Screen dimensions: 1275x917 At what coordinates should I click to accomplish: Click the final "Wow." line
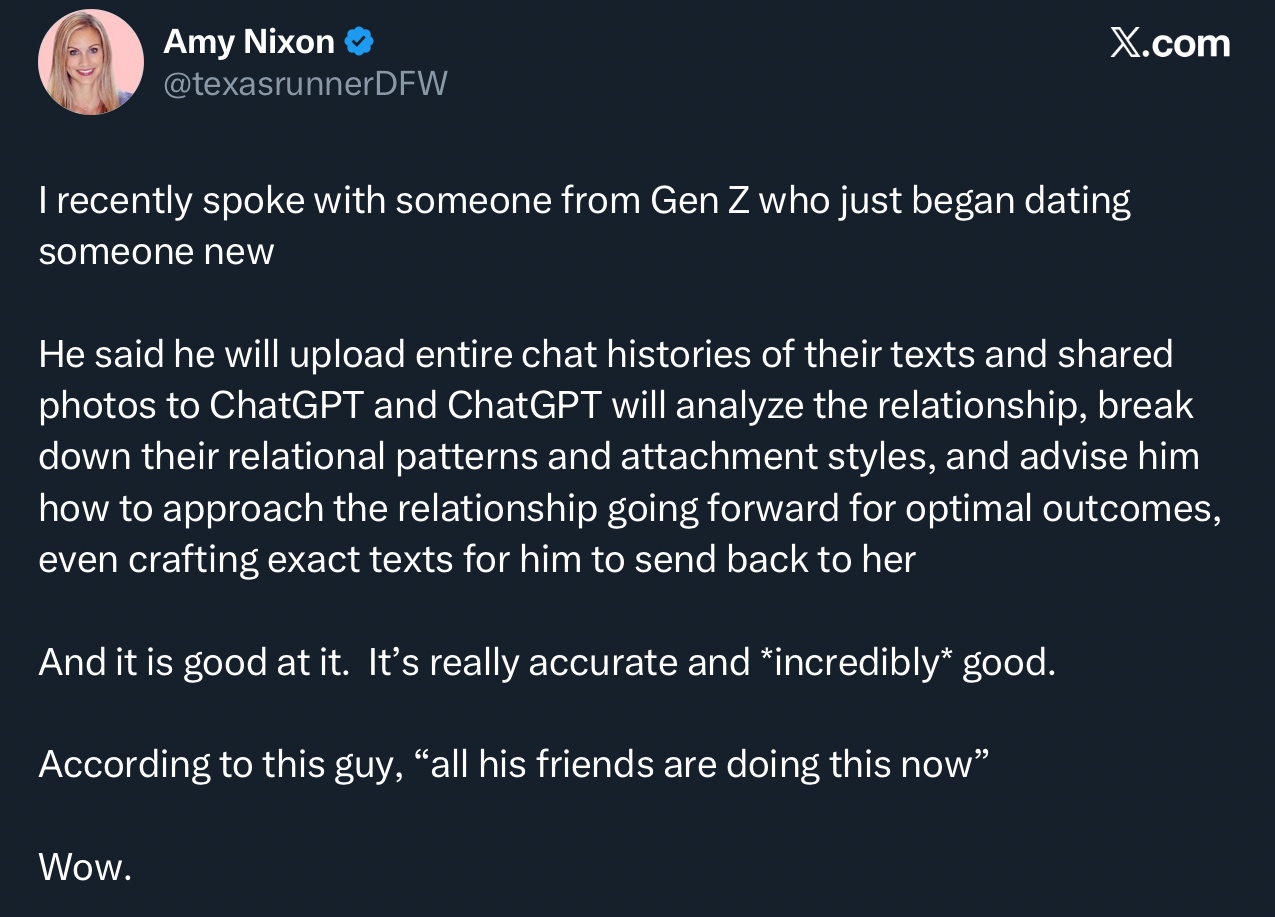[85, 866]
